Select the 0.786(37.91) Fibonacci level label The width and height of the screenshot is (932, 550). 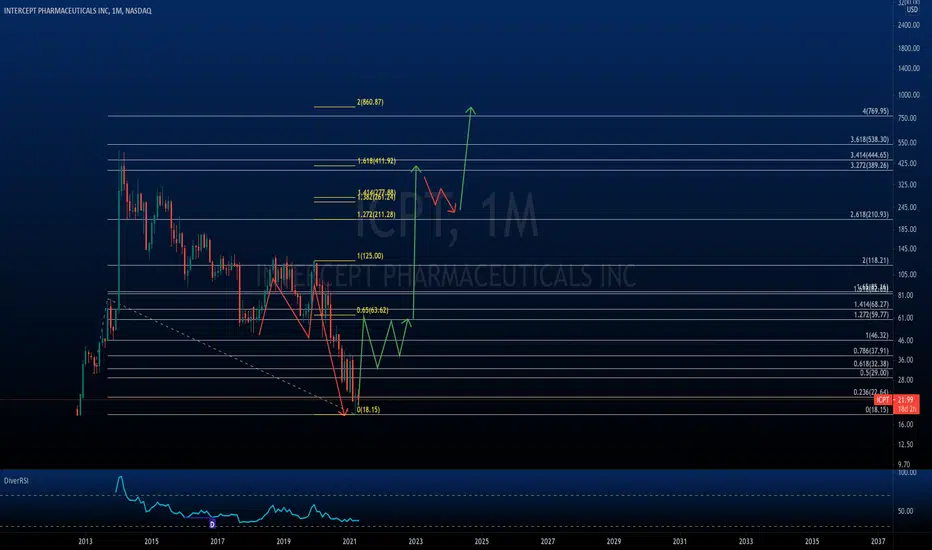coord(871,351)
